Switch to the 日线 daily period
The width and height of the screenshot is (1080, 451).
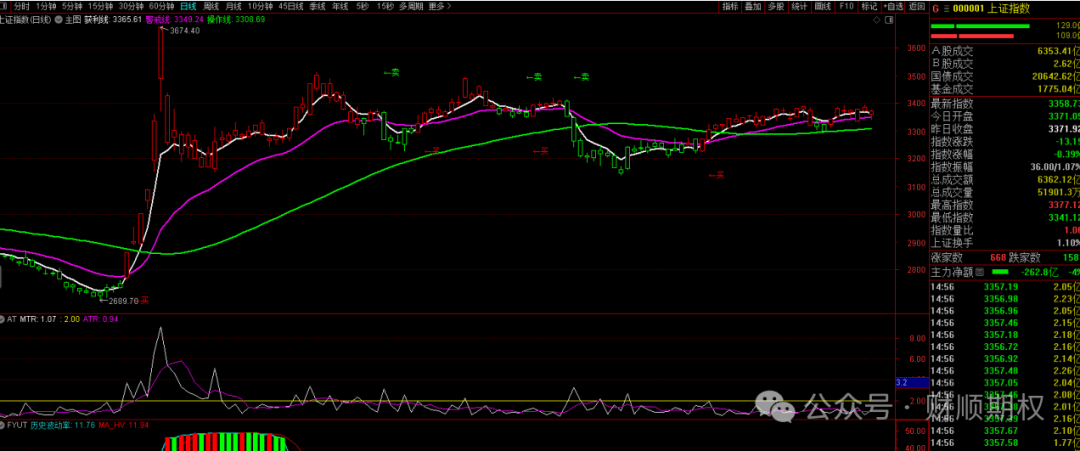[188, 6]
